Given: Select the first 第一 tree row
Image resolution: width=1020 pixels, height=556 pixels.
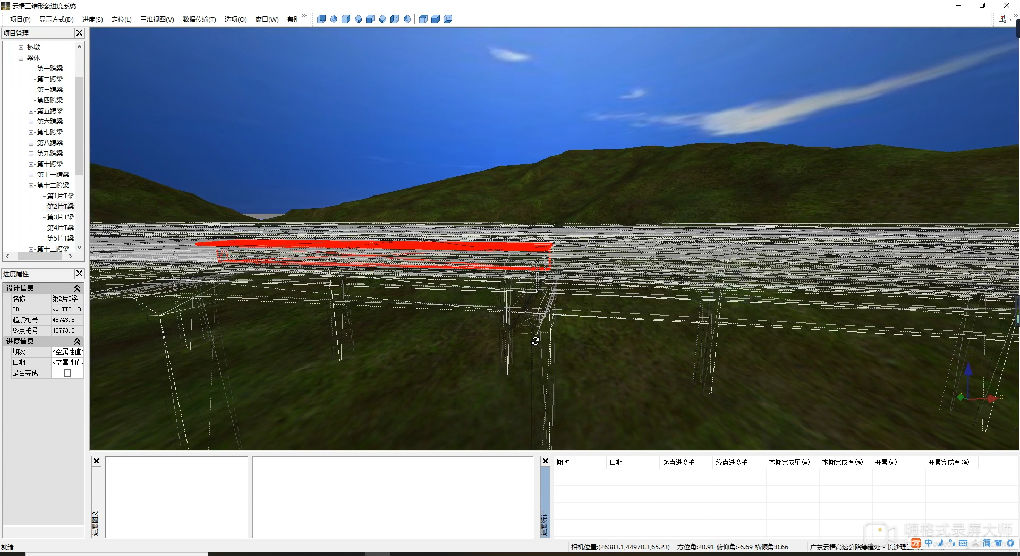Looking at the screenshot, I should pos(50,68).
